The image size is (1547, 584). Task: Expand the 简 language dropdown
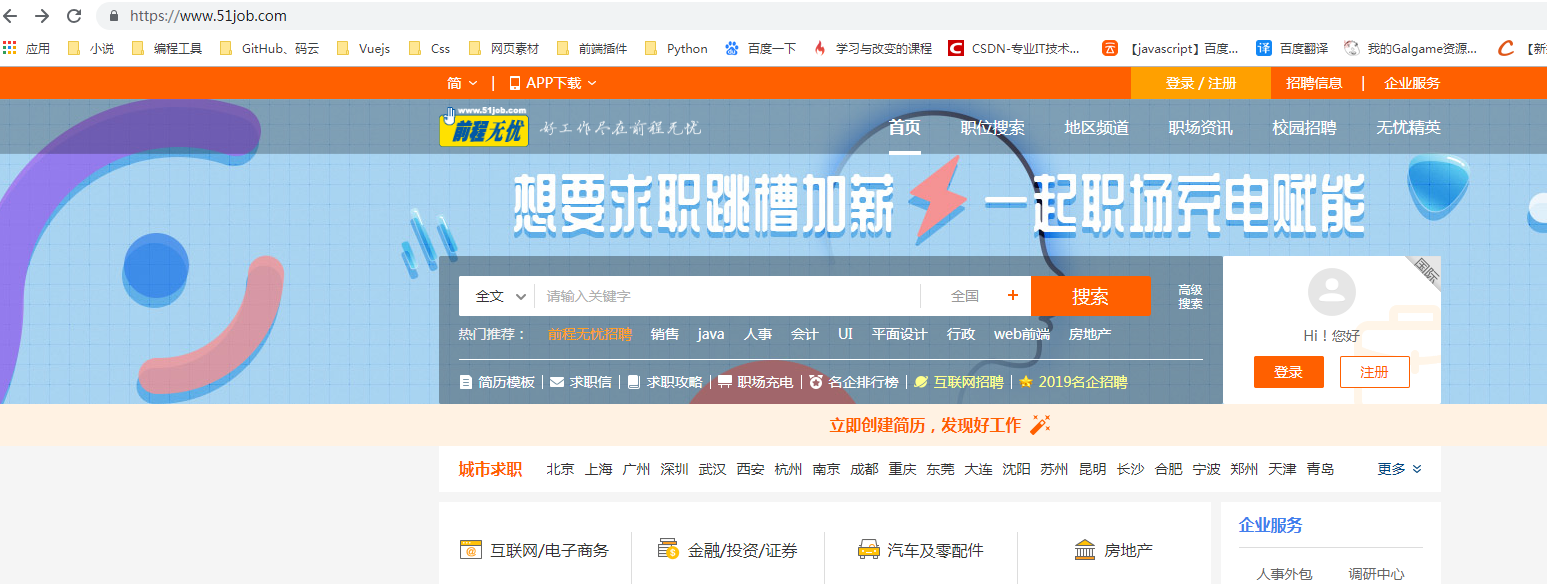pos(462,83)
